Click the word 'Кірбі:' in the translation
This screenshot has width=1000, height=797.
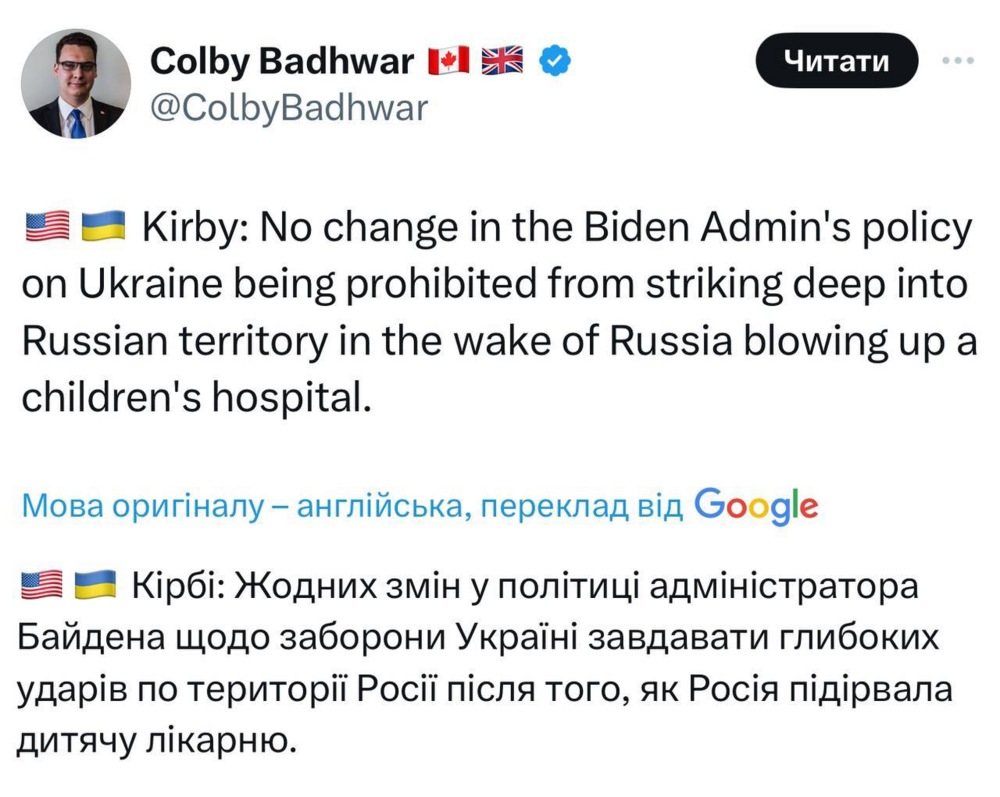click(x=180, y=584)
